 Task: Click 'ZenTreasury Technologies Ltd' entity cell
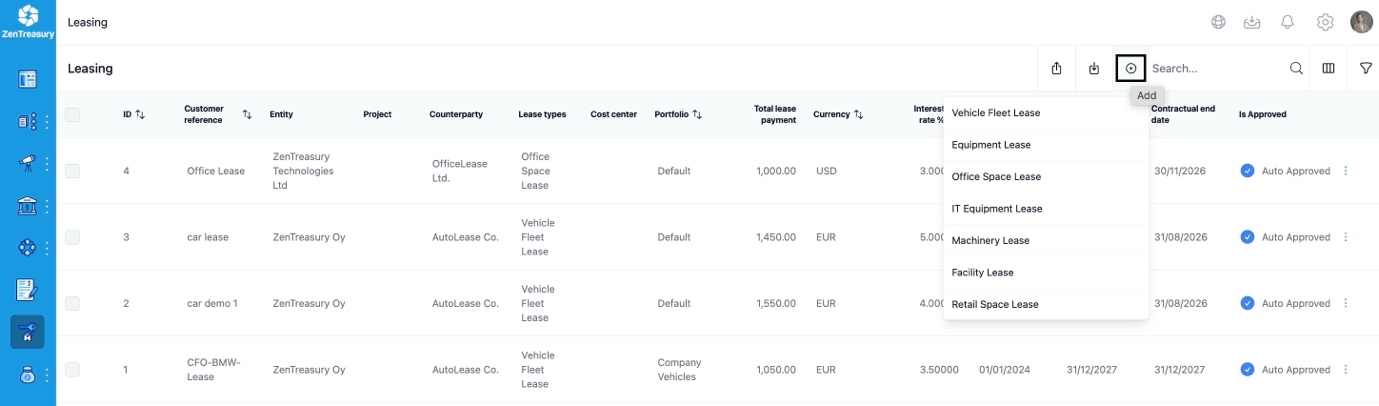pos(303,171)
